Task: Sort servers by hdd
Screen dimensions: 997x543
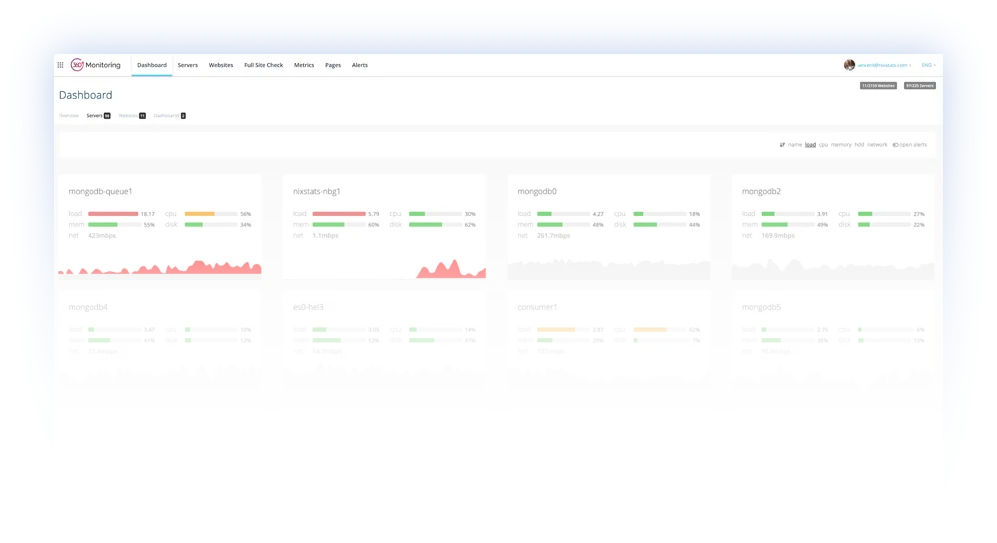Action: [859, 145]
